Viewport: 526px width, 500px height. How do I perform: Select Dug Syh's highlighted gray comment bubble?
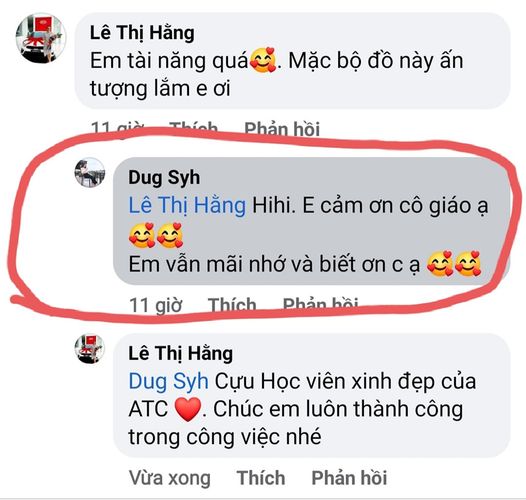[x=312, y=221]
